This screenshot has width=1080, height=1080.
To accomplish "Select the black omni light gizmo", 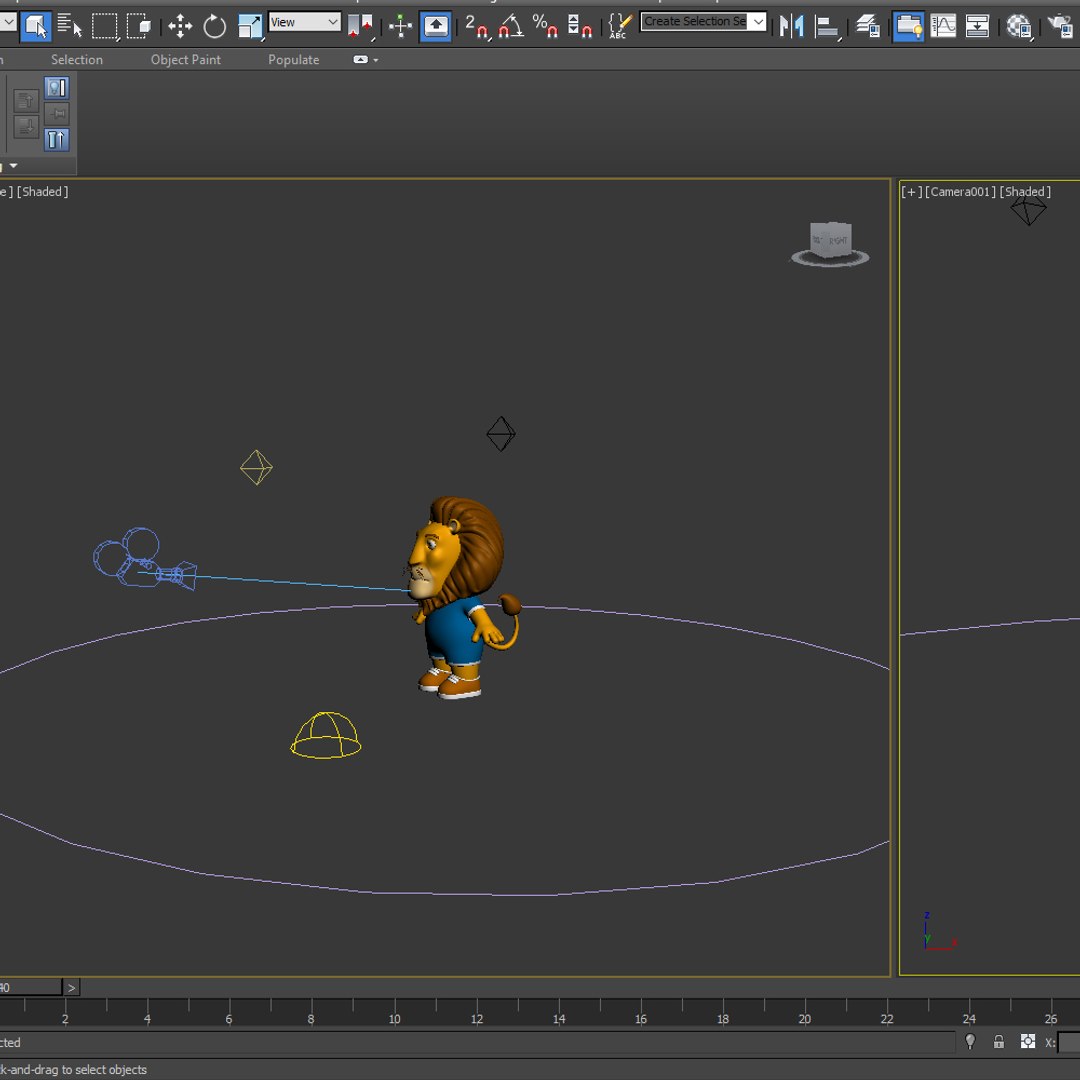I will [501, 434].
